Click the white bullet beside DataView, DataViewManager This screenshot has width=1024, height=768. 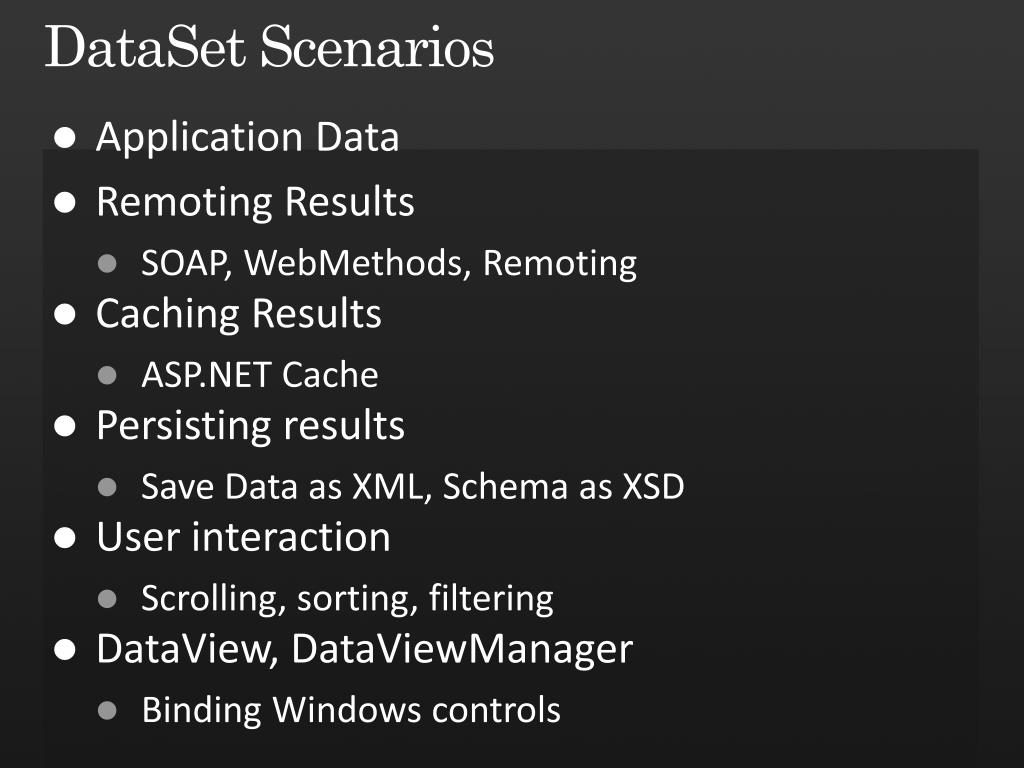(x=65, y=650)
